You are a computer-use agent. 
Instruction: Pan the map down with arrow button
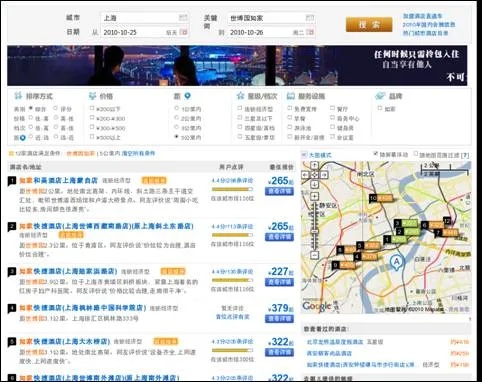pos(314,184)
